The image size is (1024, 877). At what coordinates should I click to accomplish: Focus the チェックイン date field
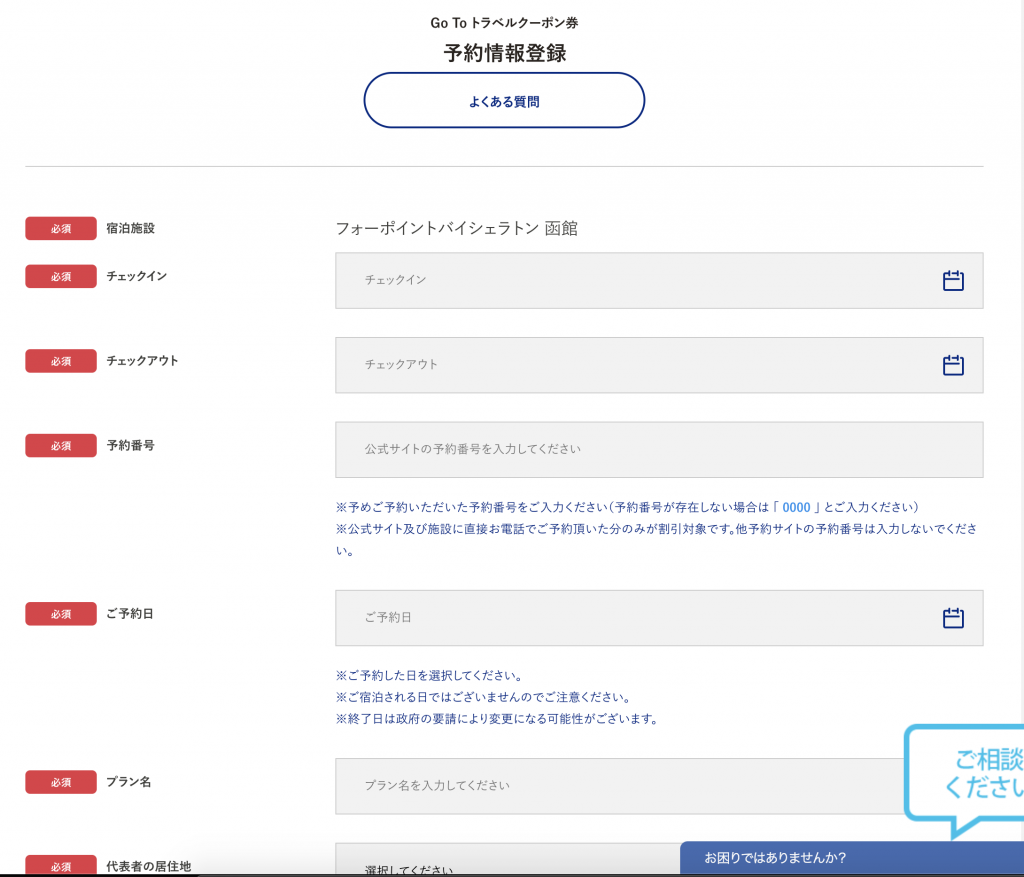[659, 281]
